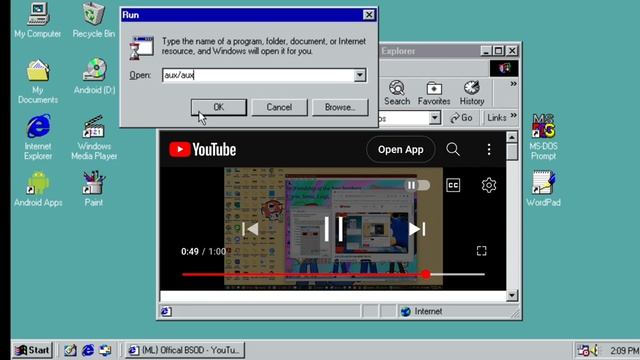Select the Paint shortcut icon
The height and width of the screenshot is (360, 640).
[x=93, y=188]
